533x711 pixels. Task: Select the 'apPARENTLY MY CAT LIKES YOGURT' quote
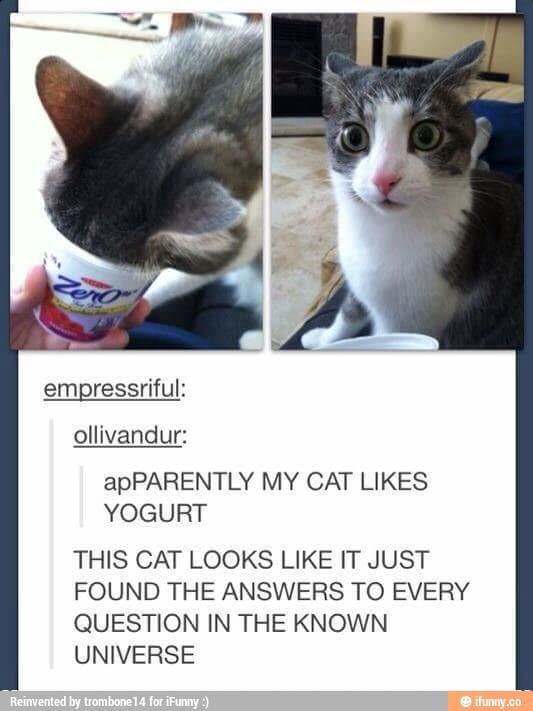(265, 497)
